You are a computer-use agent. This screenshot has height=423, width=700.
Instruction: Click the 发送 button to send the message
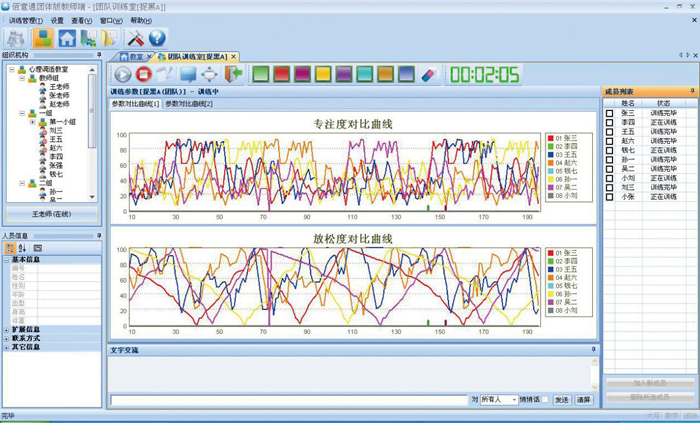(x=561, y=399)
